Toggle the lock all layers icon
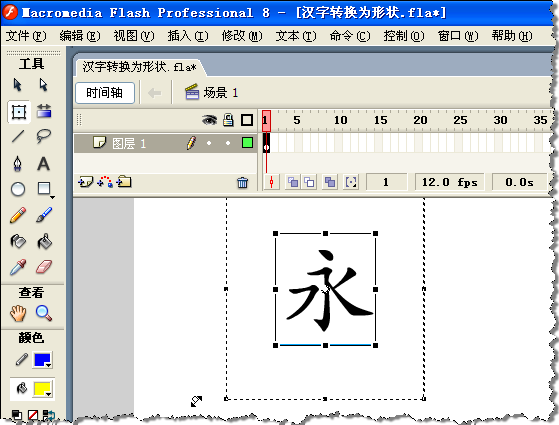This screenshot has width=559, height=425. (x=228, y=120)
